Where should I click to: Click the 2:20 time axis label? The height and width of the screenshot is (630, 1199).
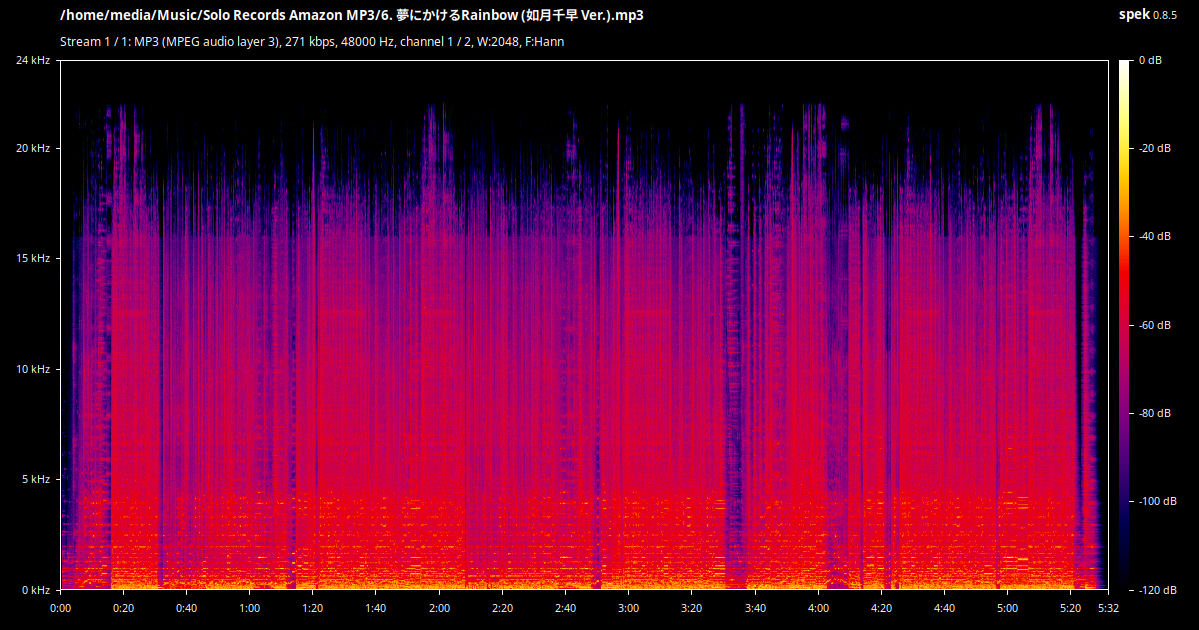pos(502,608)
